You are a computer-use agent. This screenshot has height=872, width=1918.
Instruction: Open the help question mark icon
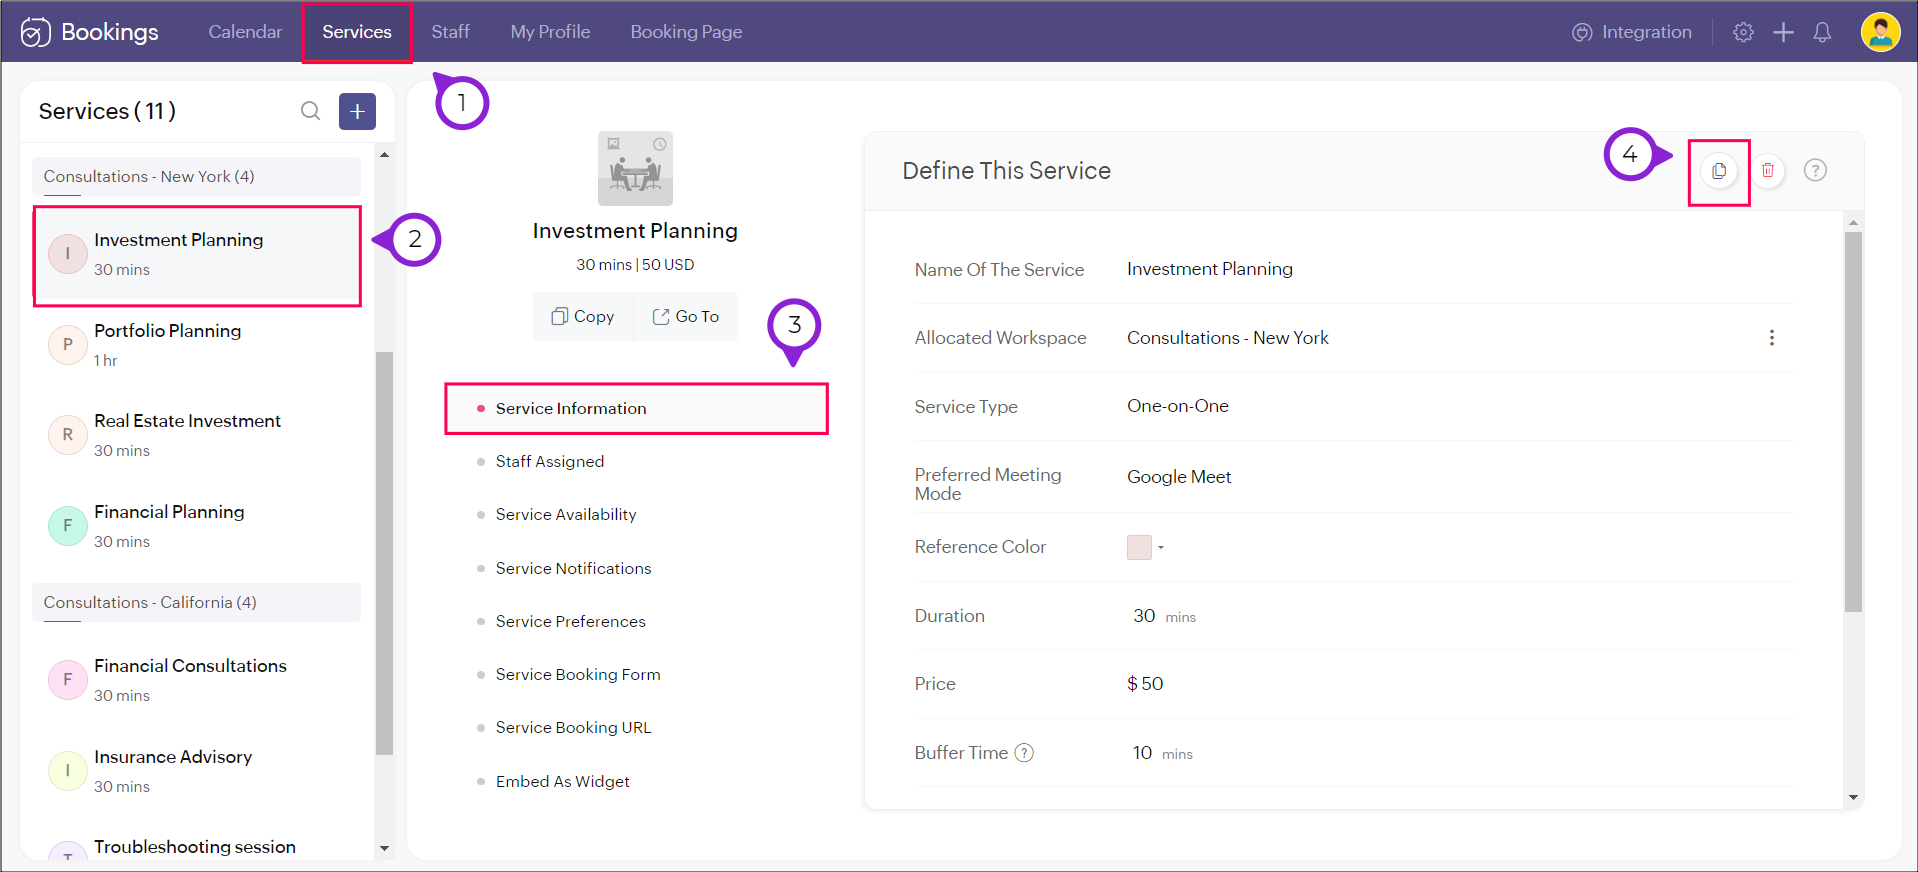click(x=1814, y=171)
